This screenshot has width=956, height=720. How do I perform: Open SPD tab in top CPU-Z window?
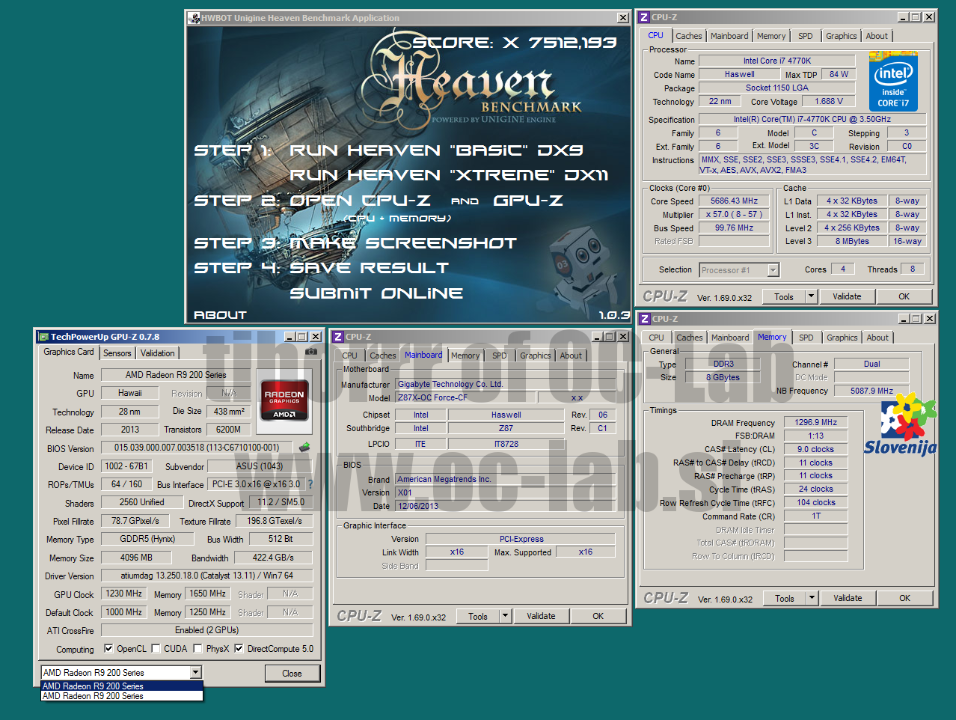click(x=805, y=36)
